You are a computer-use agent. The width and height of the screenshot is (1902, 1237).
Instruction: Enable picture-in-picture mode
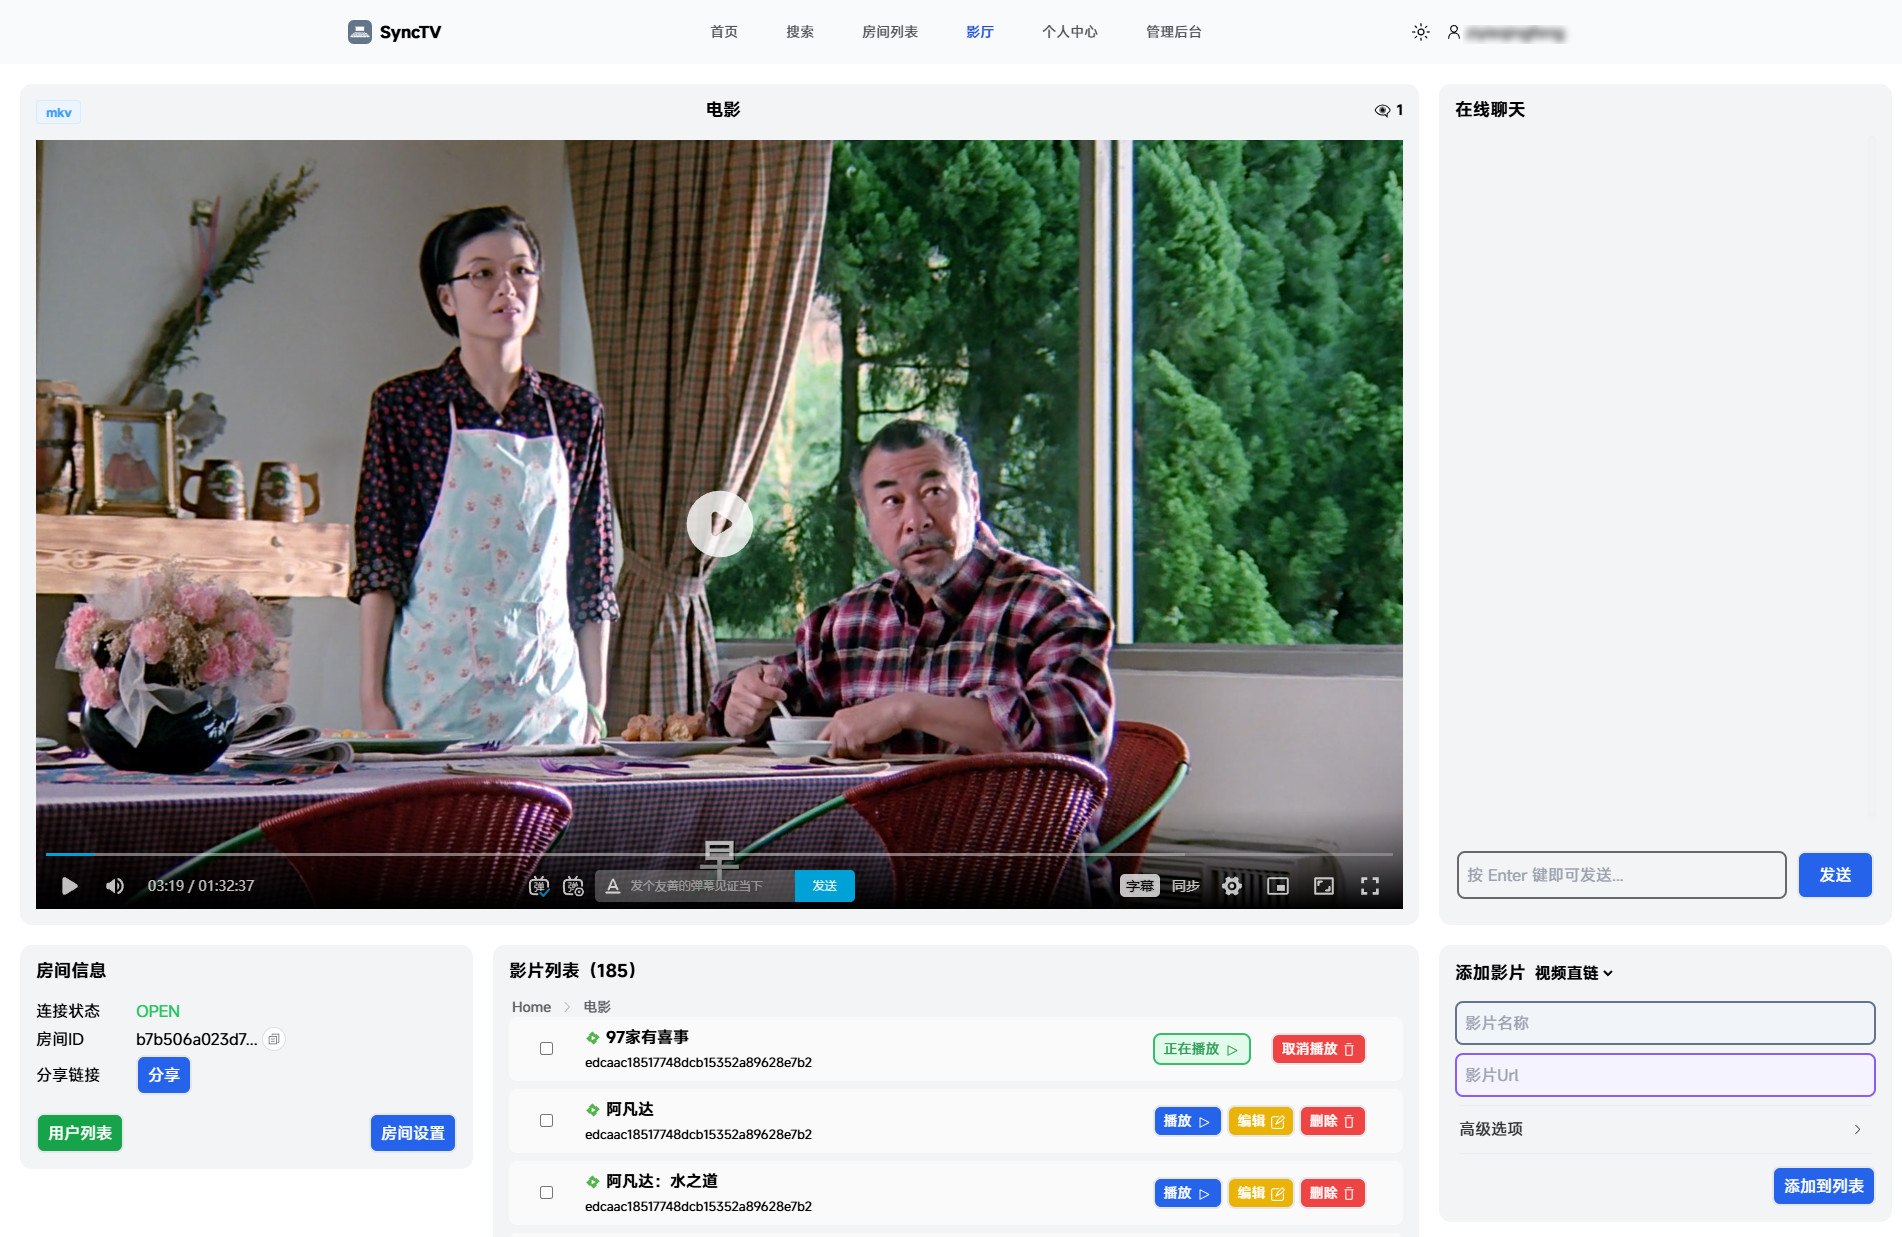(x=1278, y=886)
